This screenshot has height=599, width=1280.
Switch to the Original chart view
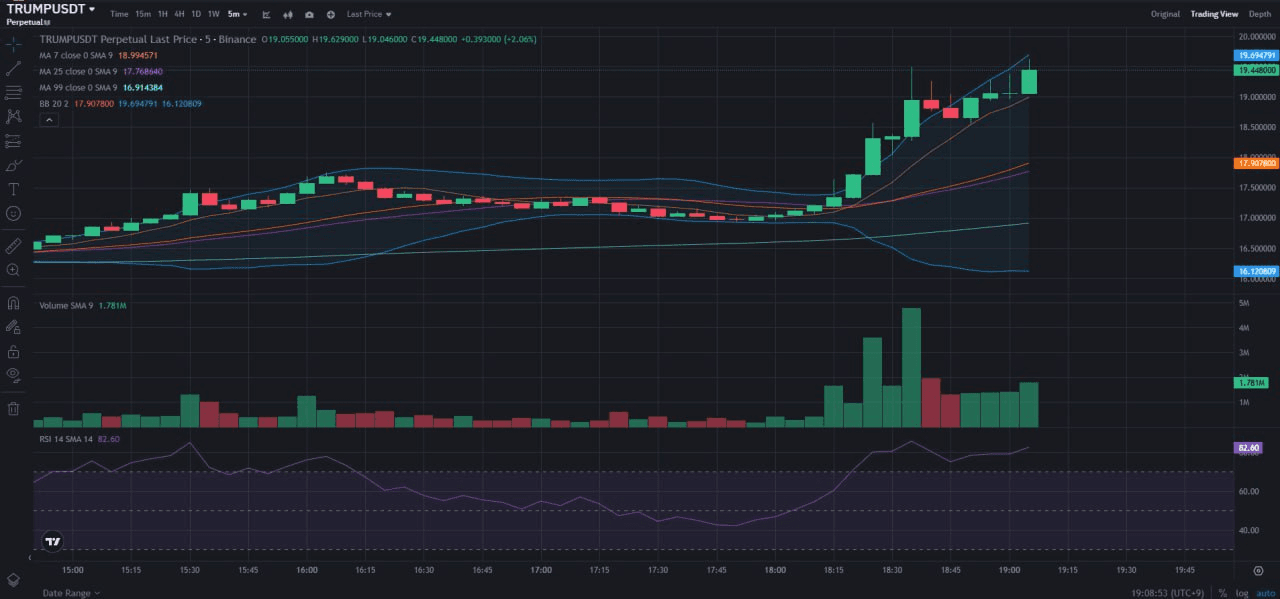[1165, 15]
